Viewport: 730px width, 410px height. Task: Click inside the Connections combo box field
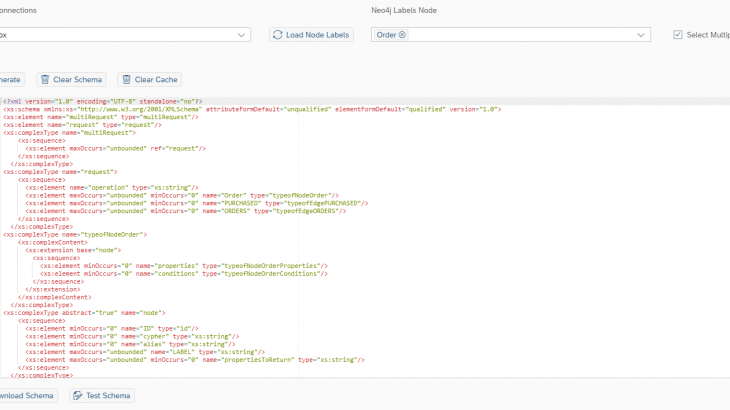(125, 35)
